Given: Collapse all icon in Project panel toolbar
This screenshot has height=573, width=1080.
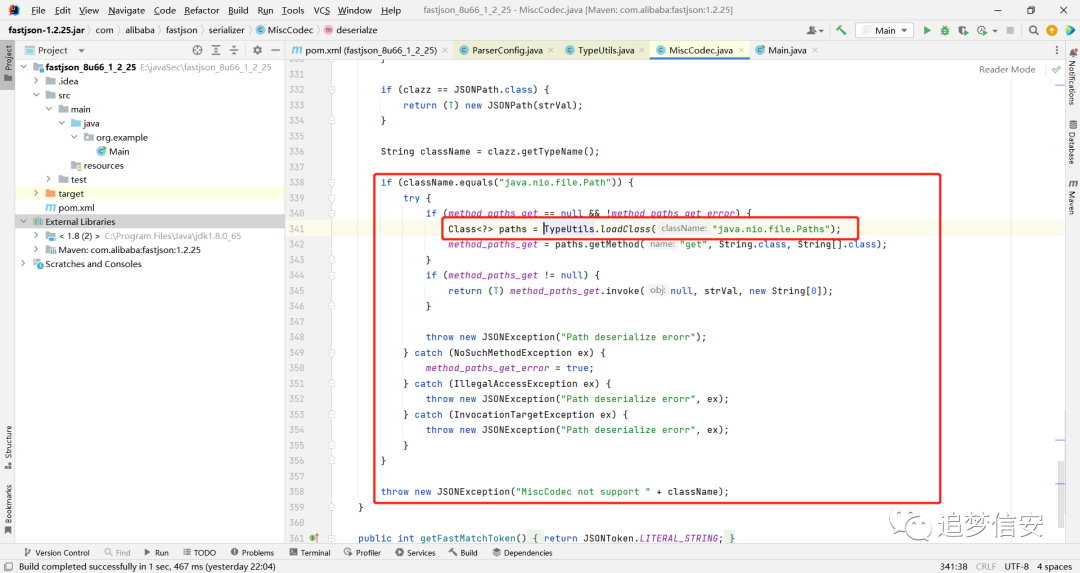Looking at the screenshot, I should (x=234, y=50).
